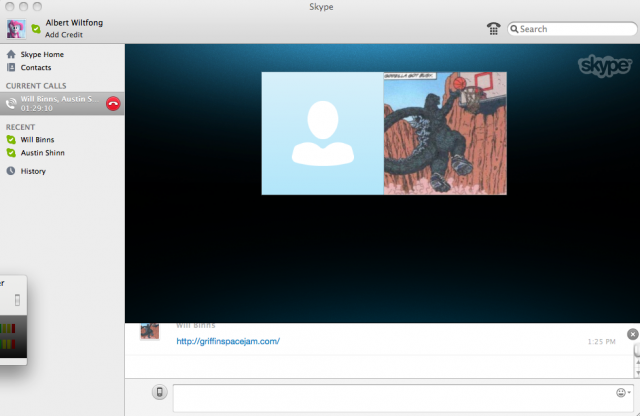Open the griffinspacejam.com link
The height and width of the screenshot is (416, 640).
tap(228, 341)
